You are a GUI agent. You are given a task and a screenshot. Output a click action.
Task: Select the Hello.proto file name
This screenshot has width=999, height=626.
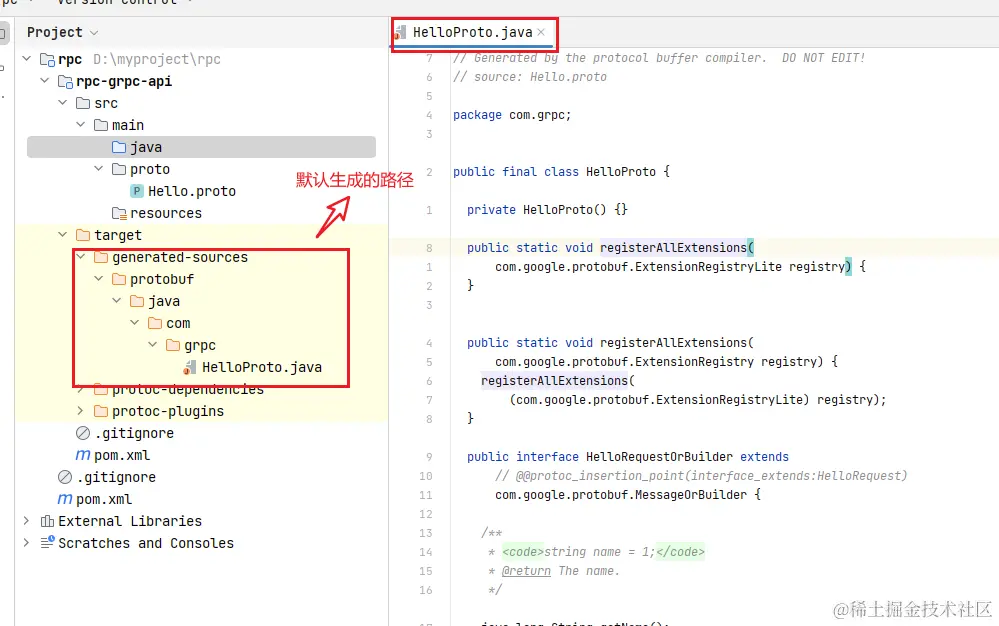(x=192, y=191)
